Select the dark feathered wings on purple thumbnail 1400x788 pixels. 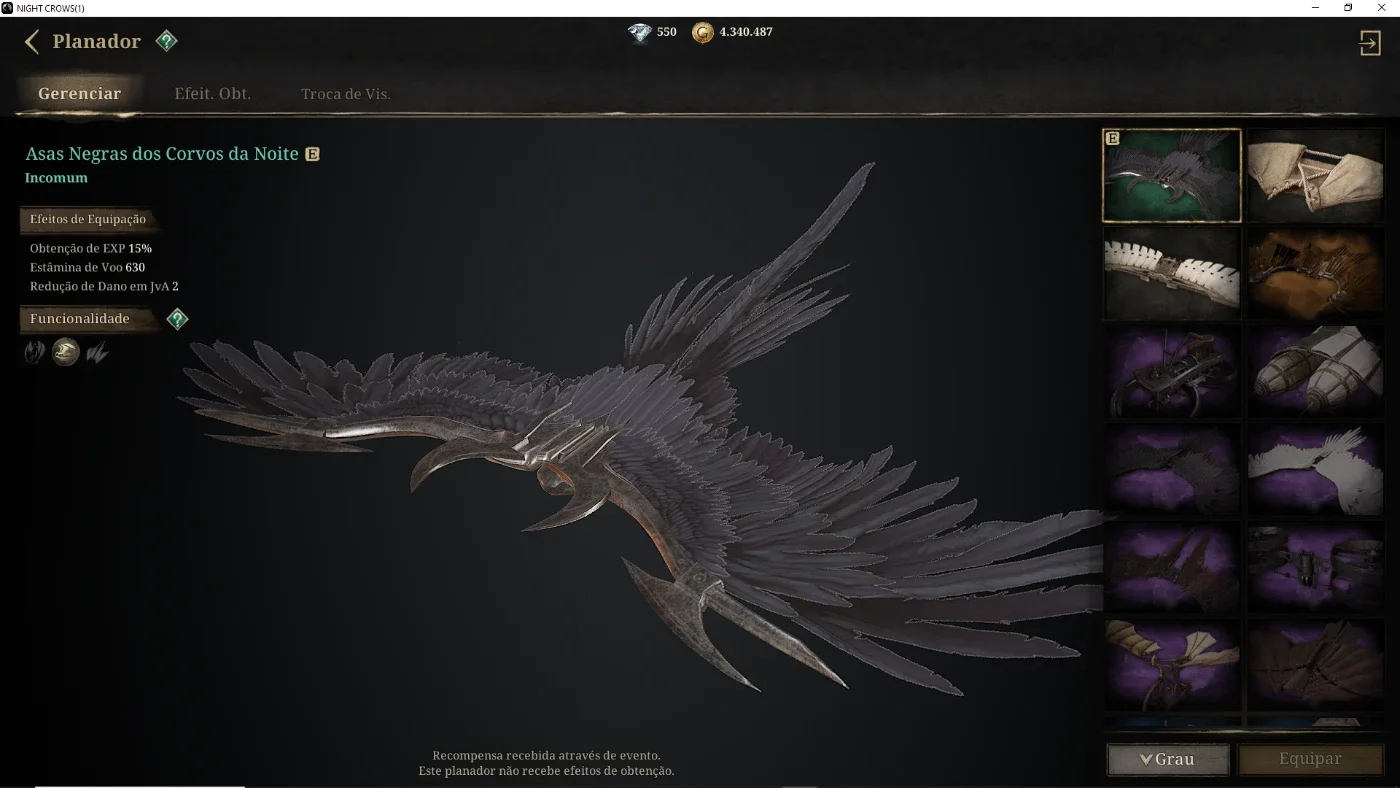(1172, 469)
